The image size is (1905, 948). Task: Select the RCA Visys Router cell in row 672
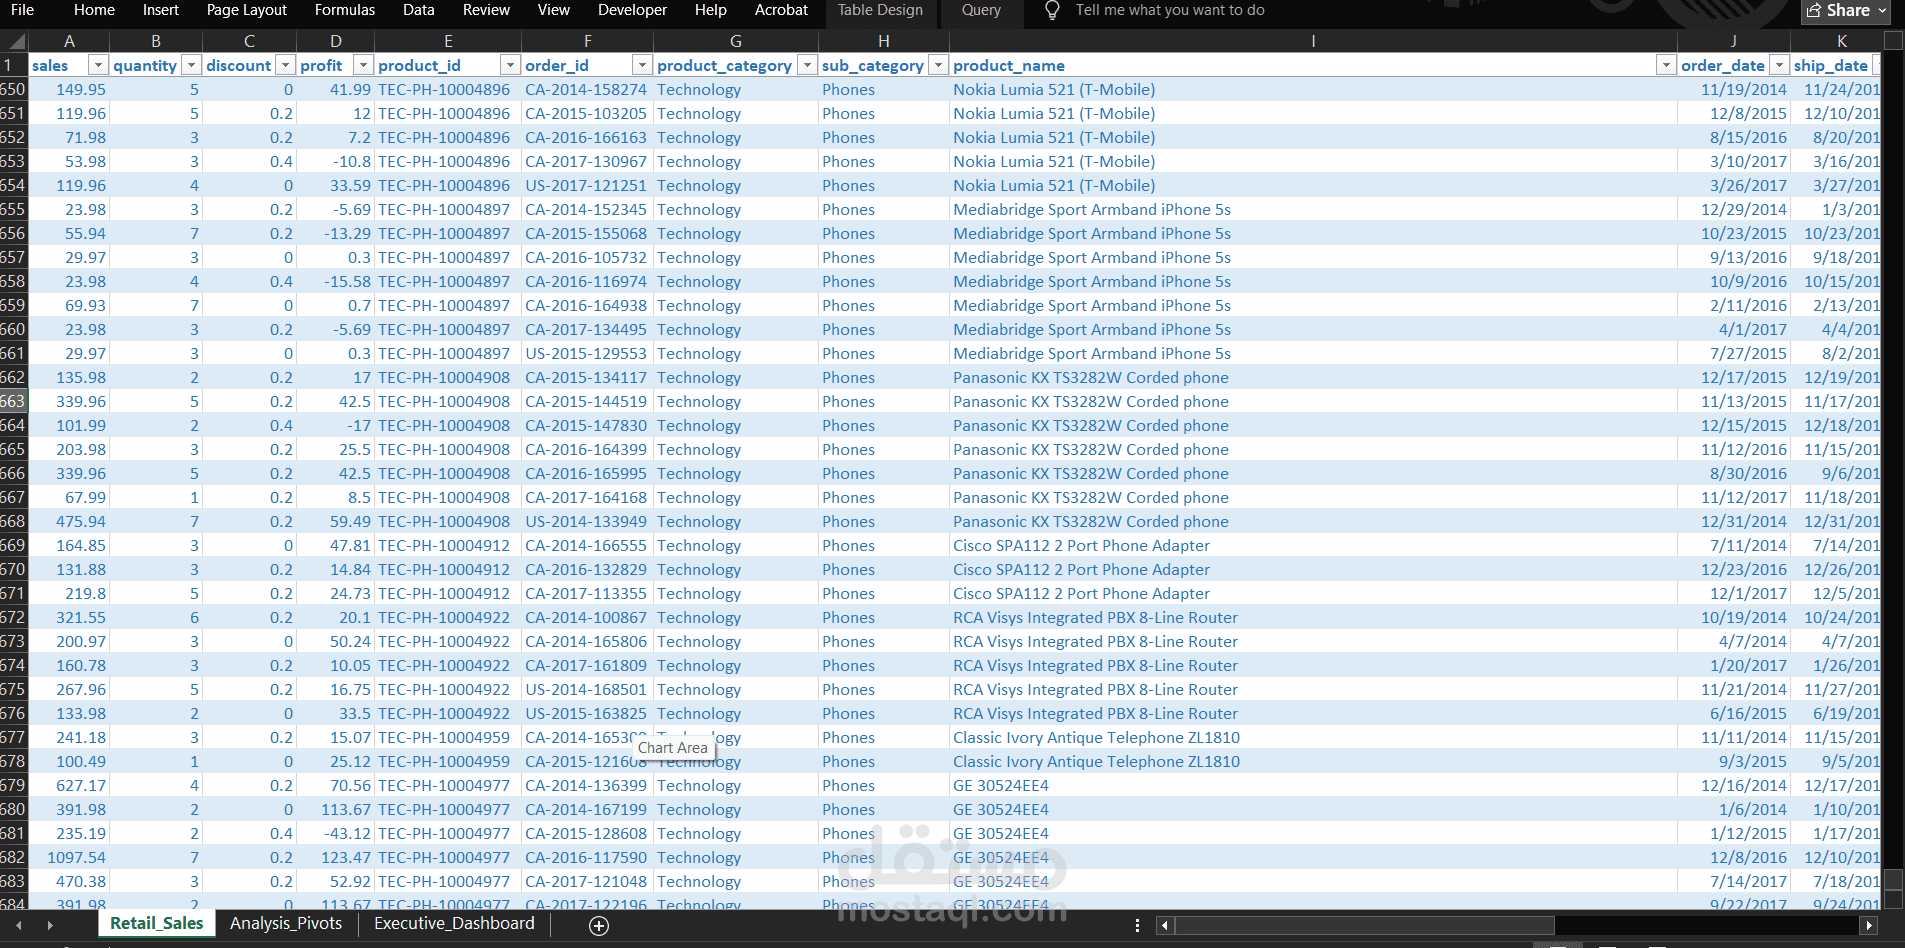1313,617
